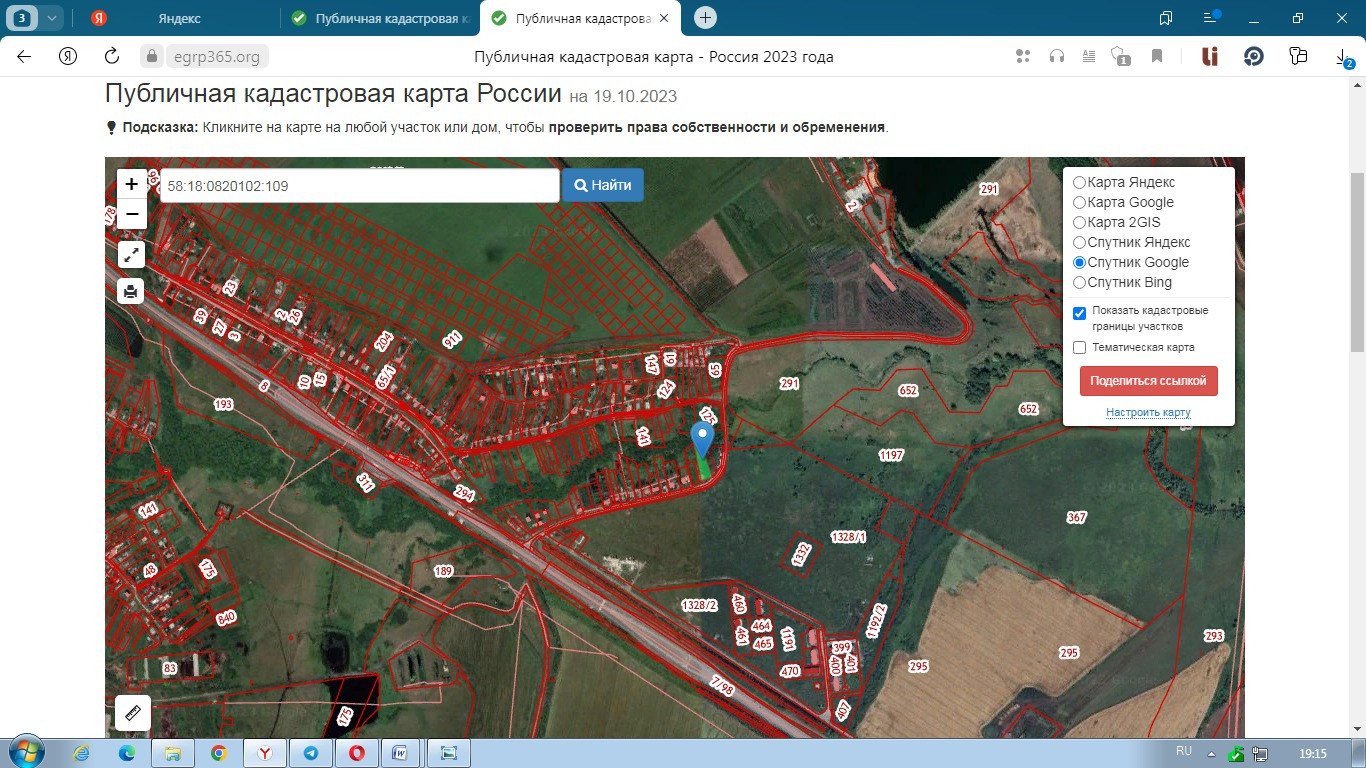The image size is (1366, 768).
Task: Click the site lock security icon
Action: coord(152,57)
